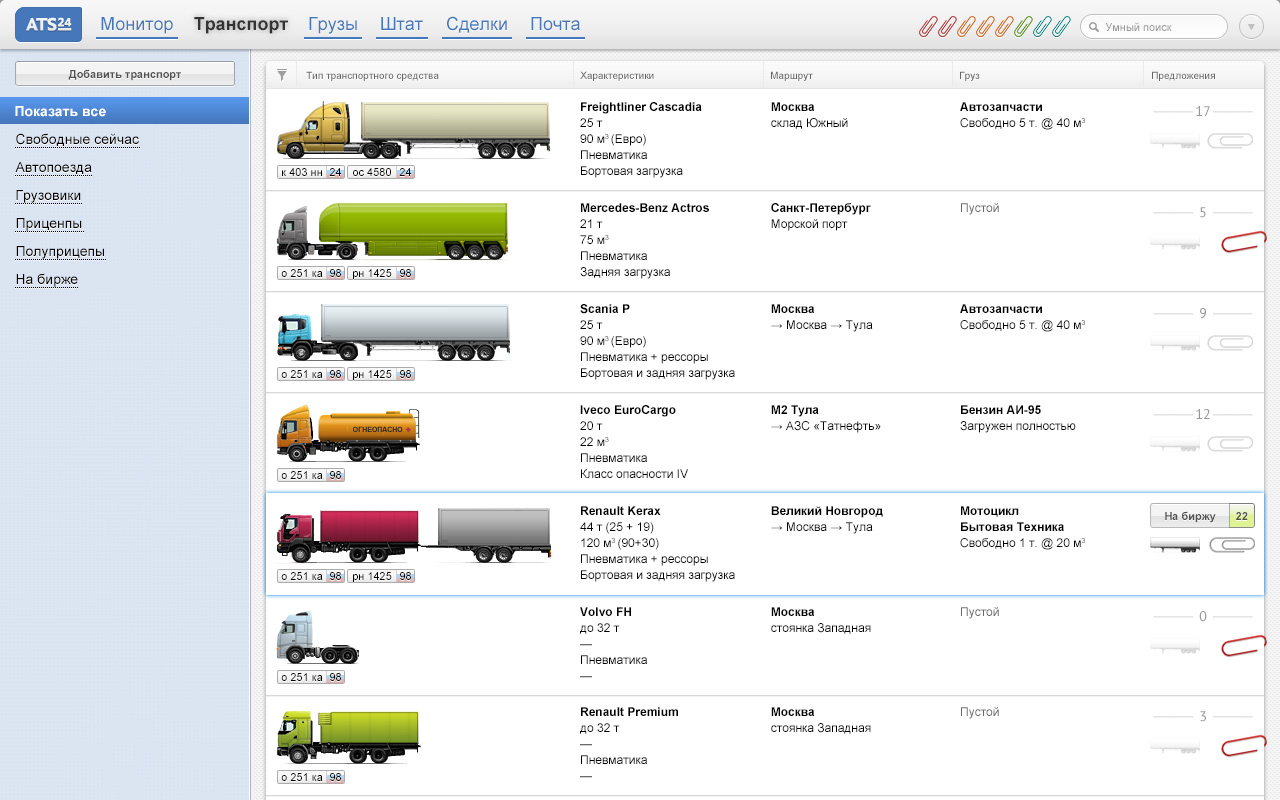Toggle the gray paperclip in Freightliner Cascadia row

pos(1230,141)
